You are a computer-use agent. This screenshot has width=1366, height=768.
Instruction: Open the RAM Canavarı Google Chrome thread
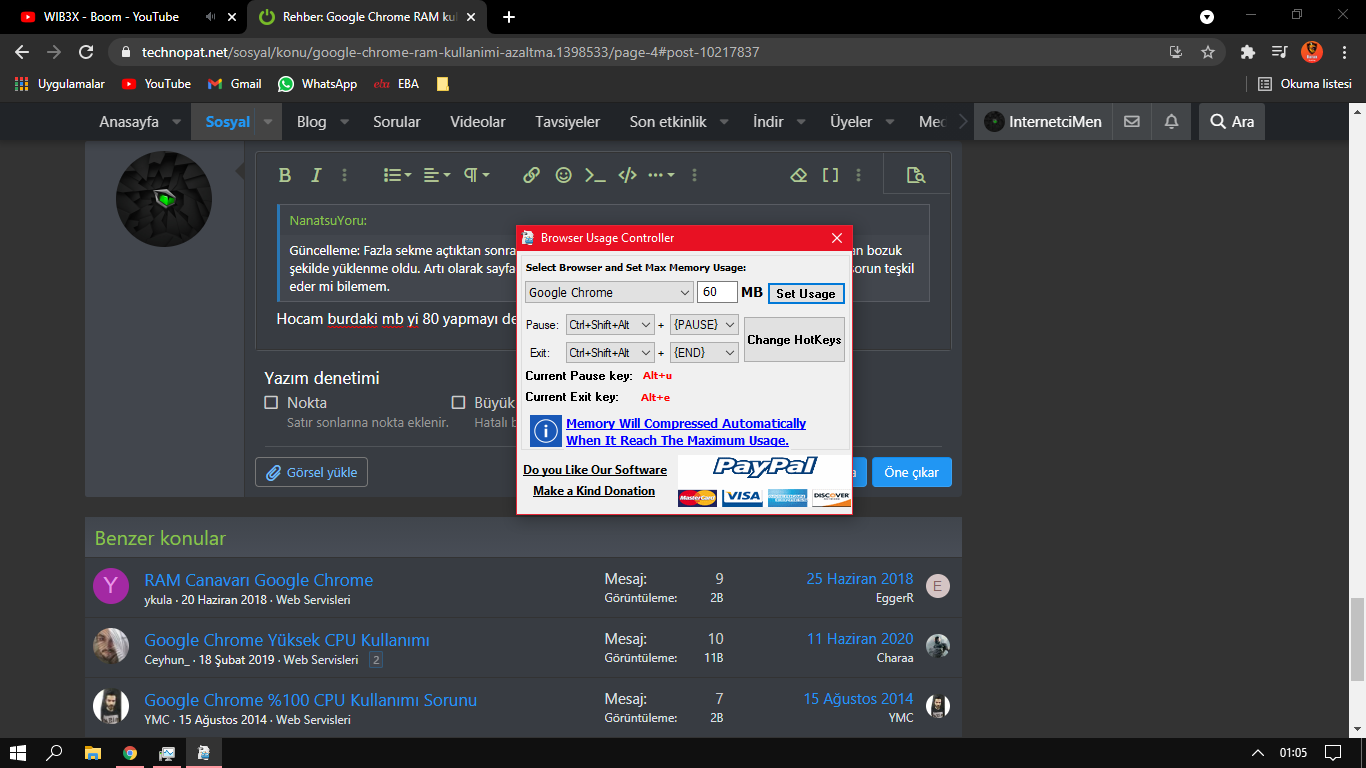click(x=259, y=580)
